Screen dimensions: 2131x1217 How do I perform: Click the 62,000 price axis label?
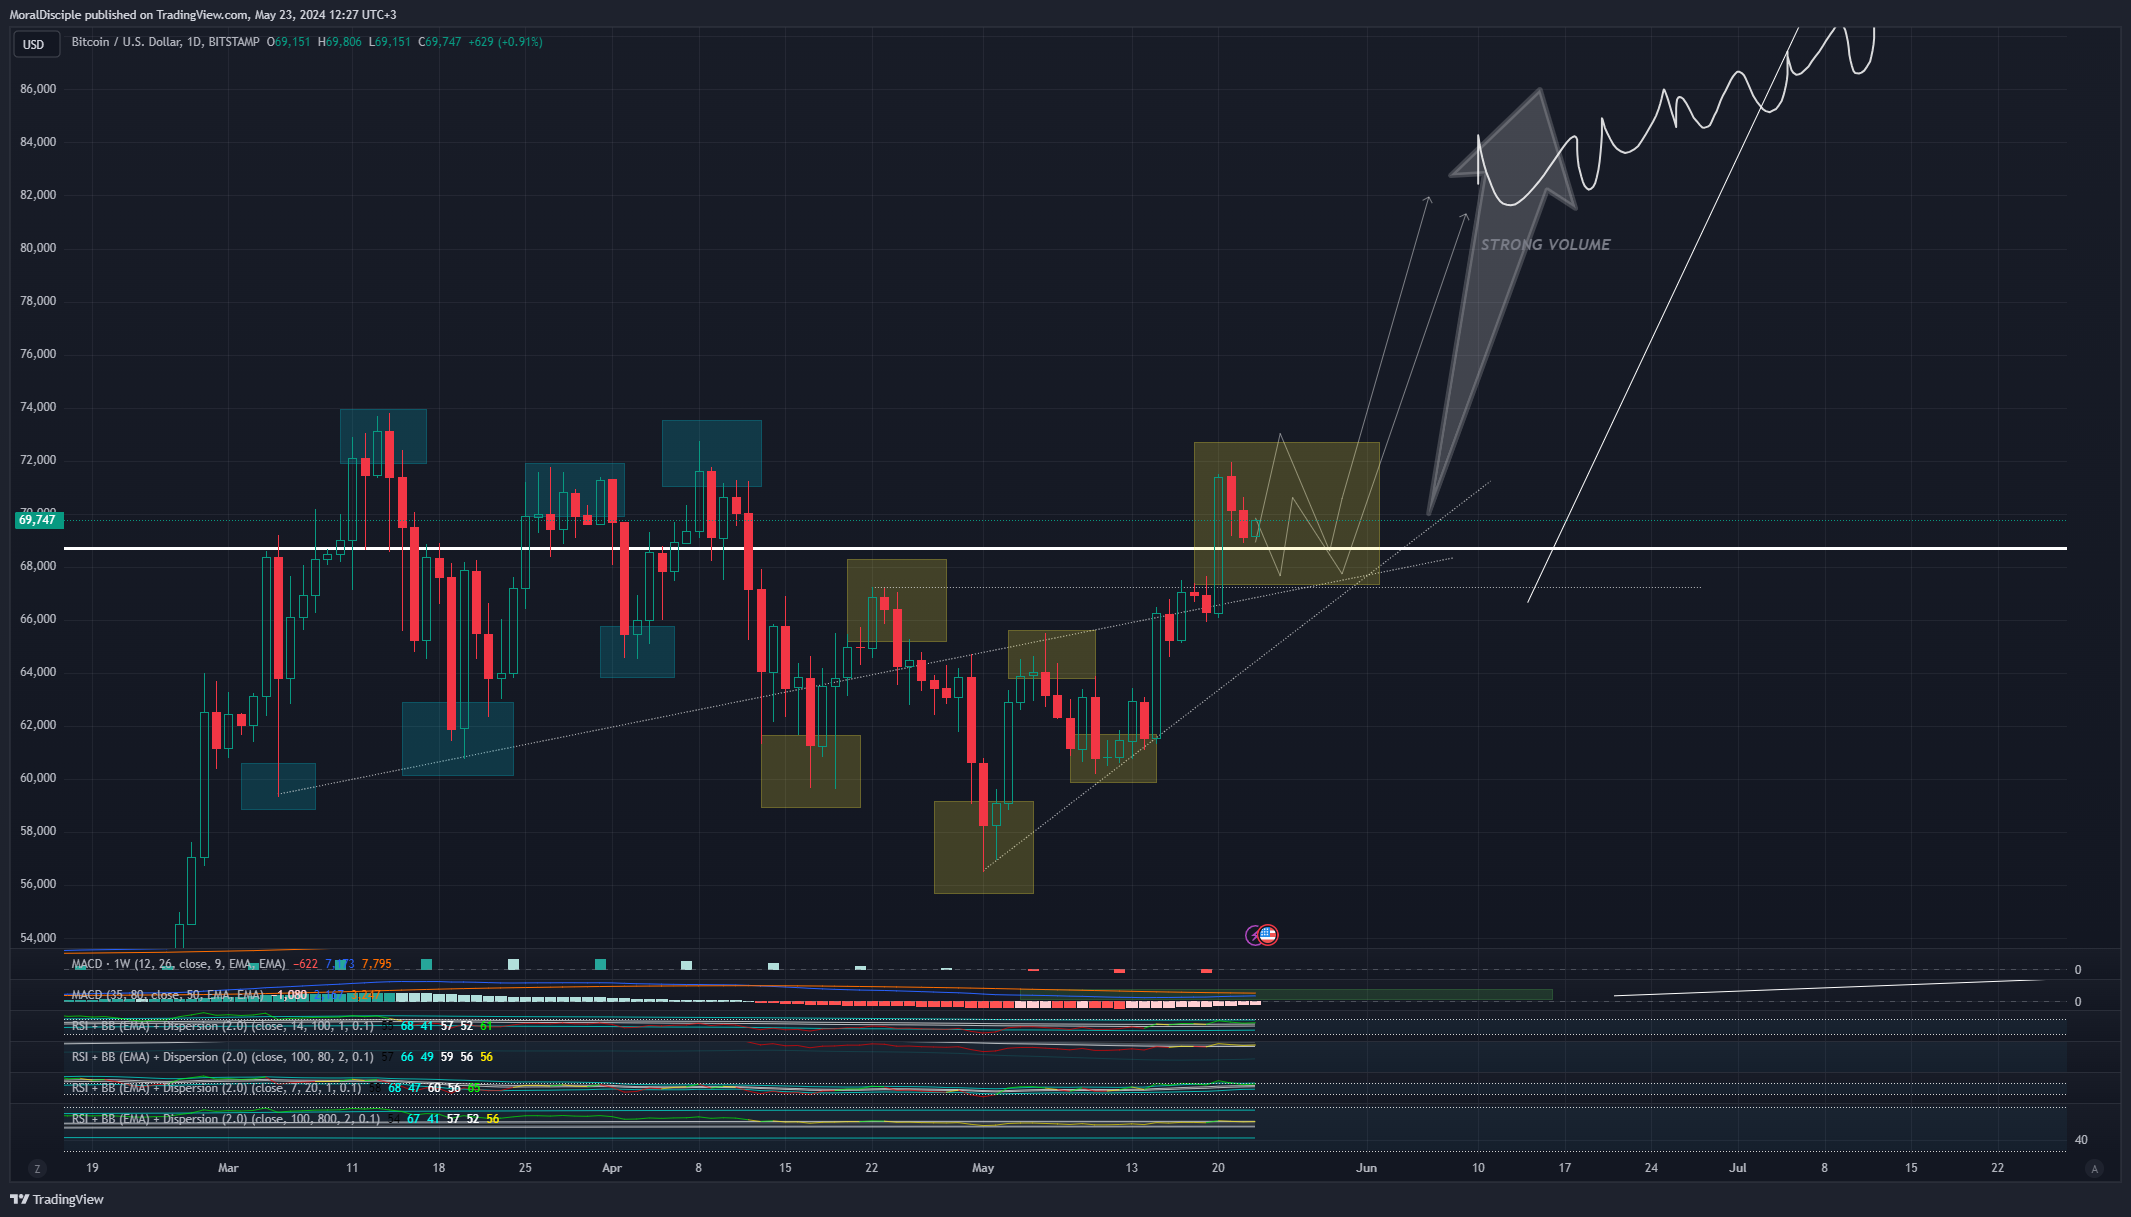[38, 725]
